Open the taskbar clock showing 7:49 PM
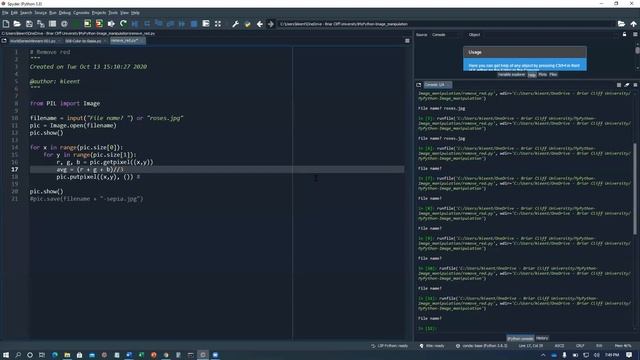 click(612, 355)
